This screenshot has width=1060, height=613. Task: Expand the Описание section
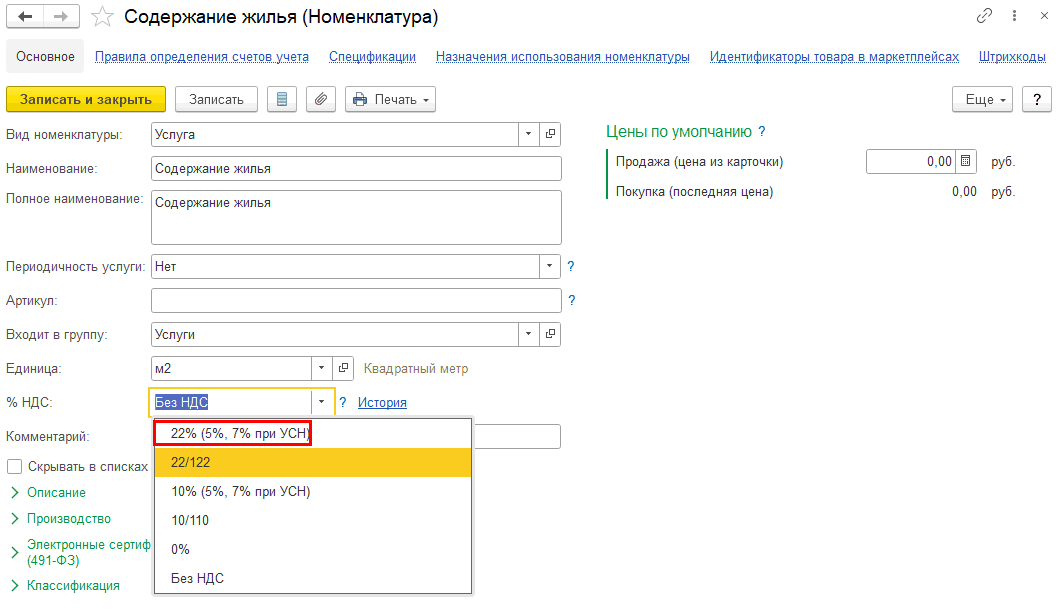[x=55, y=492]
